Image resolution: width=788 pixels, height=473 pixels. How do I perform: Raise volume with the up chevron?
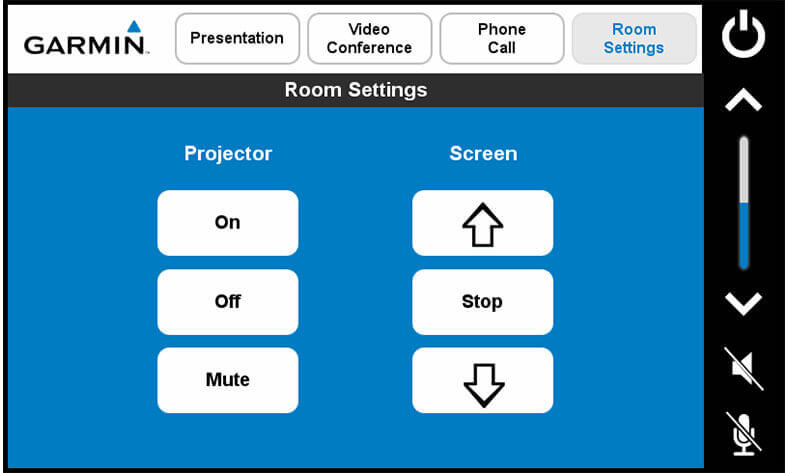pos(743,100)
